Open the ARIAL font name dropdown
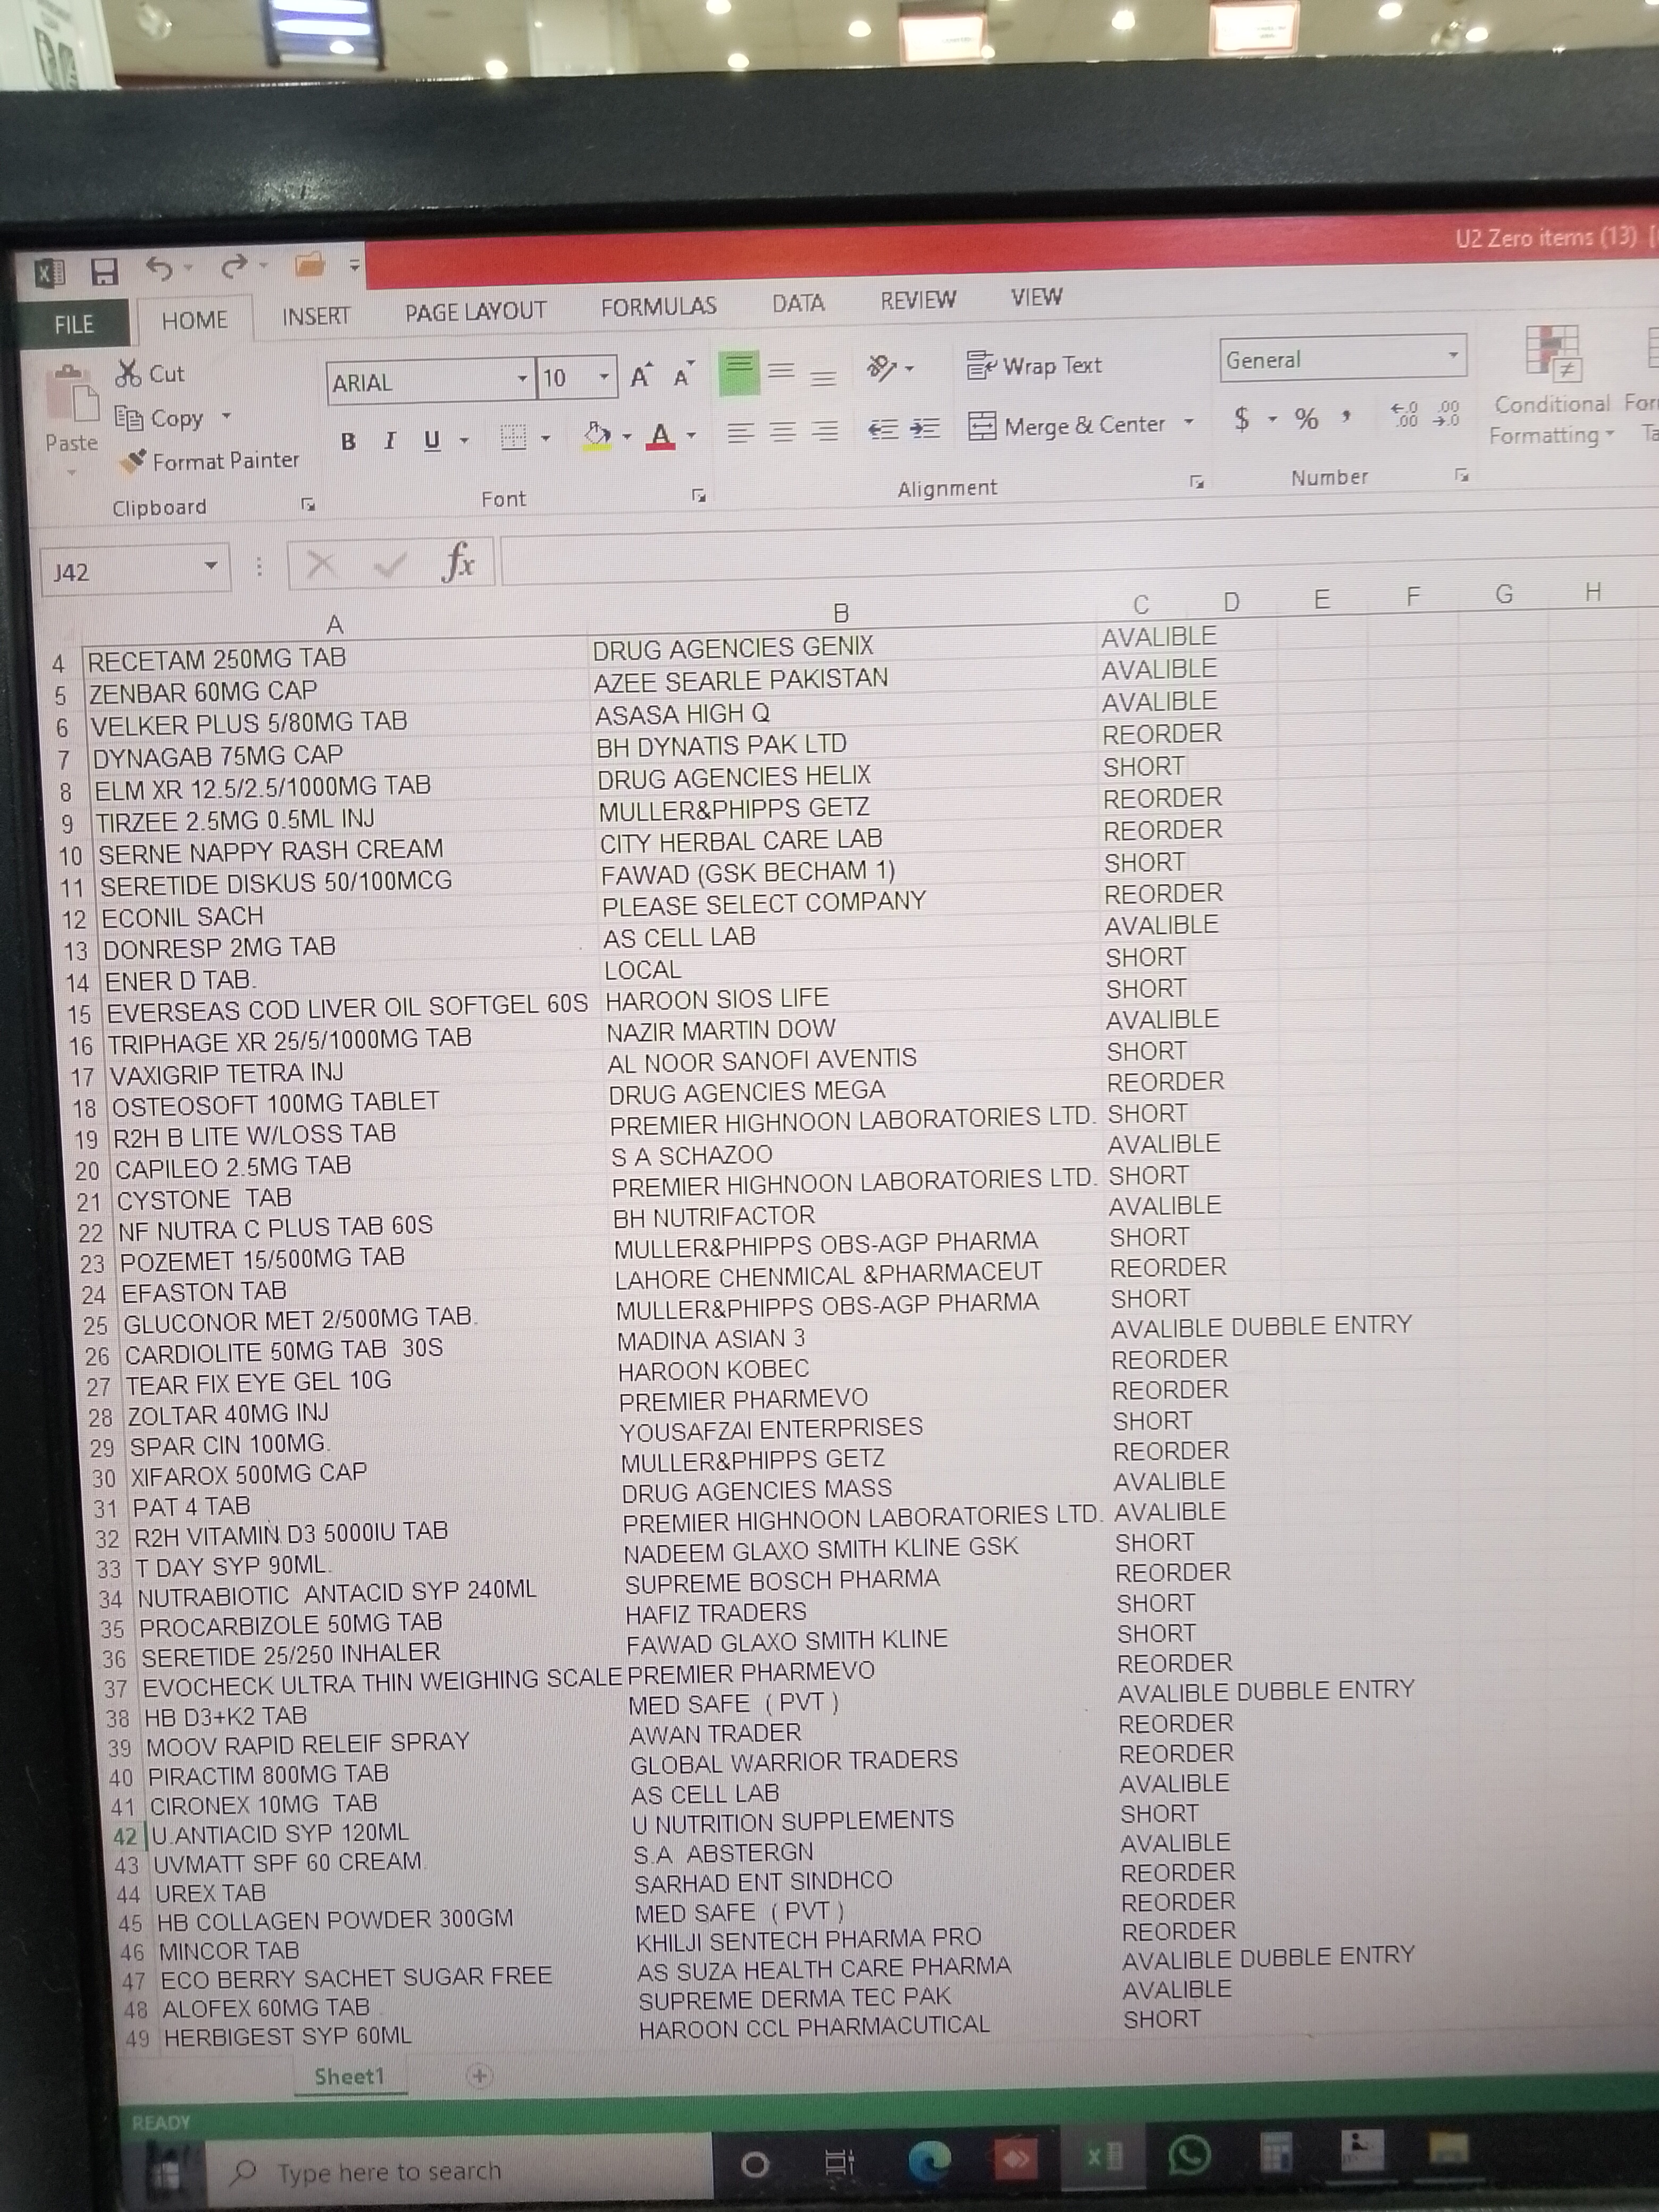 (x=522, y=379)
